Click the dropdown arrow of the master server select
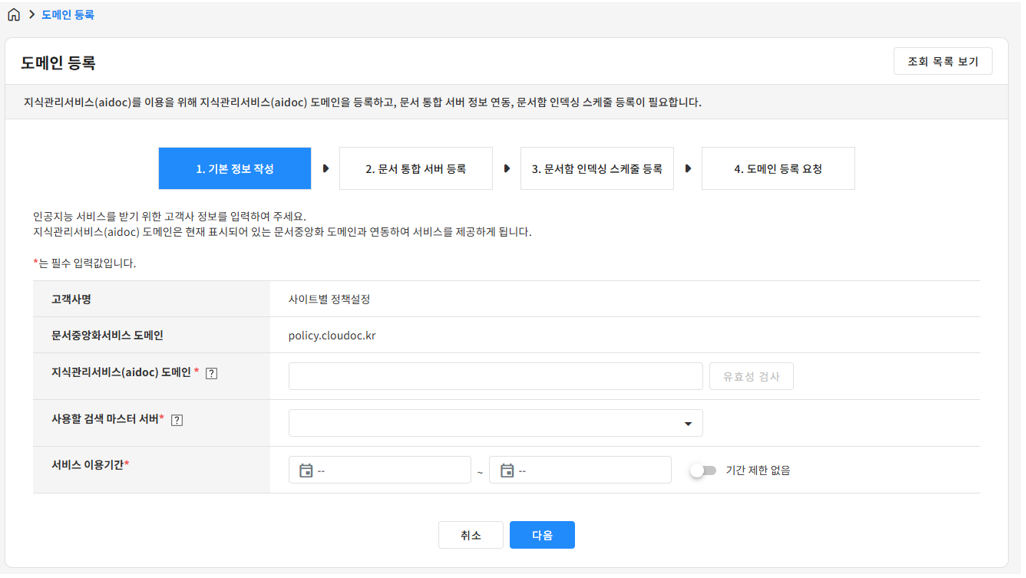This screenshot has height=578, width=1026. pyautogui.click(x=688, y=424)
